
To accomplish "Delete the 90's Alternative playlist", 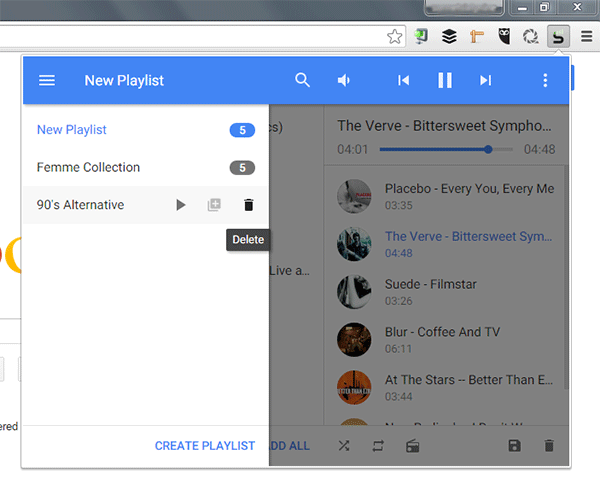I will [x=248, y=205].
